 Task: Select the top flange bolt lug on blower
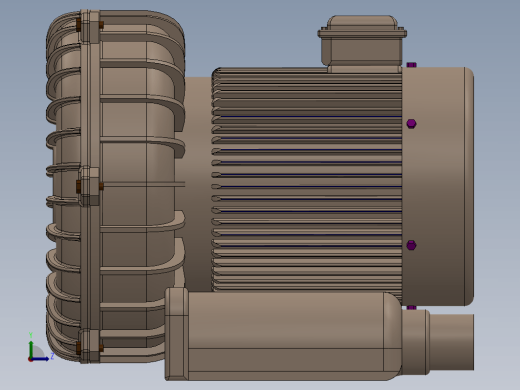pos(90,26)
